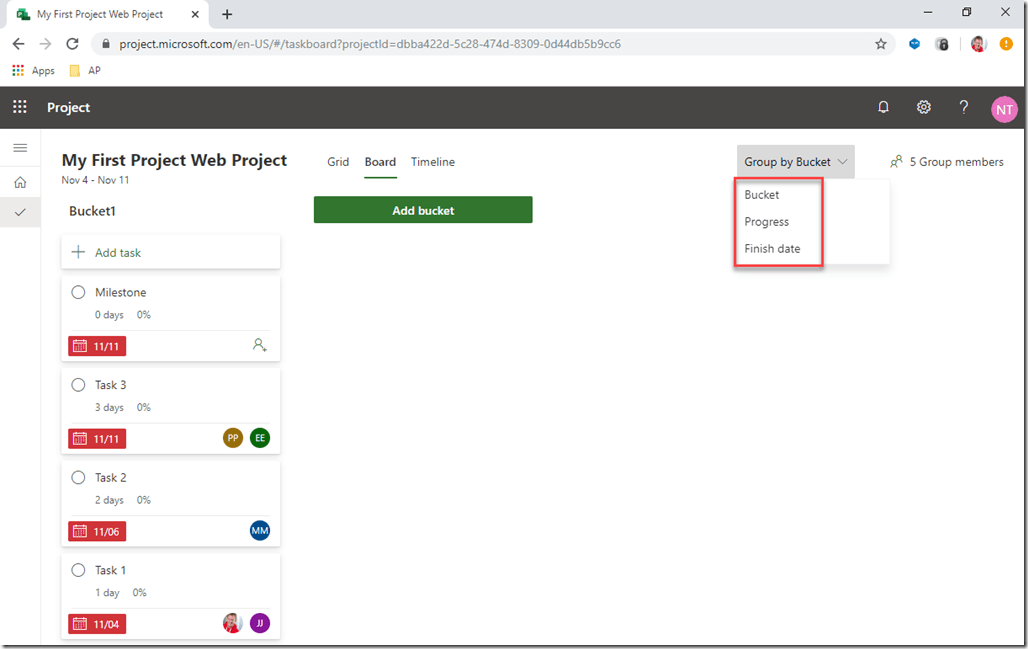Switch to the Timeline tab

click(x=432, y=162)
